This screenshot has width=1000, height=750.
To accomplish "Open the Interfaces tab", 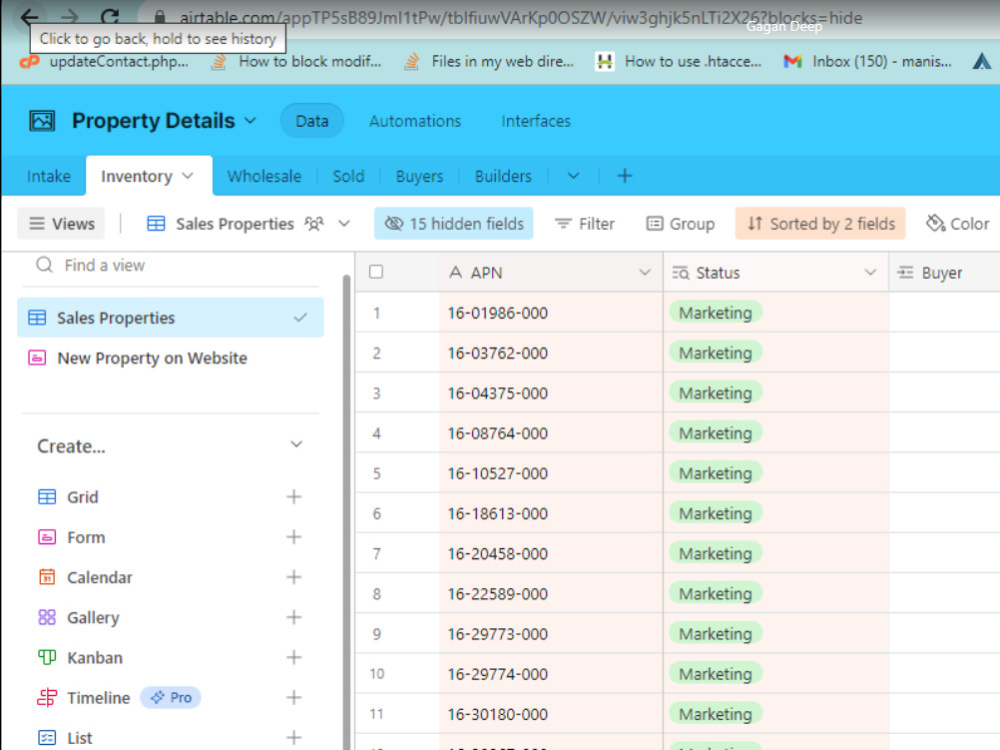I will (x=536, y=121).
